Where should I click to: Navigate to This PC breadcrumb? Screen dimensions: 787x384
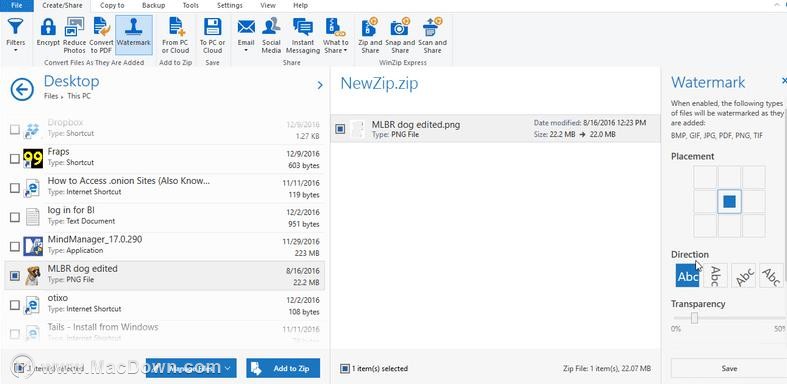79,96
